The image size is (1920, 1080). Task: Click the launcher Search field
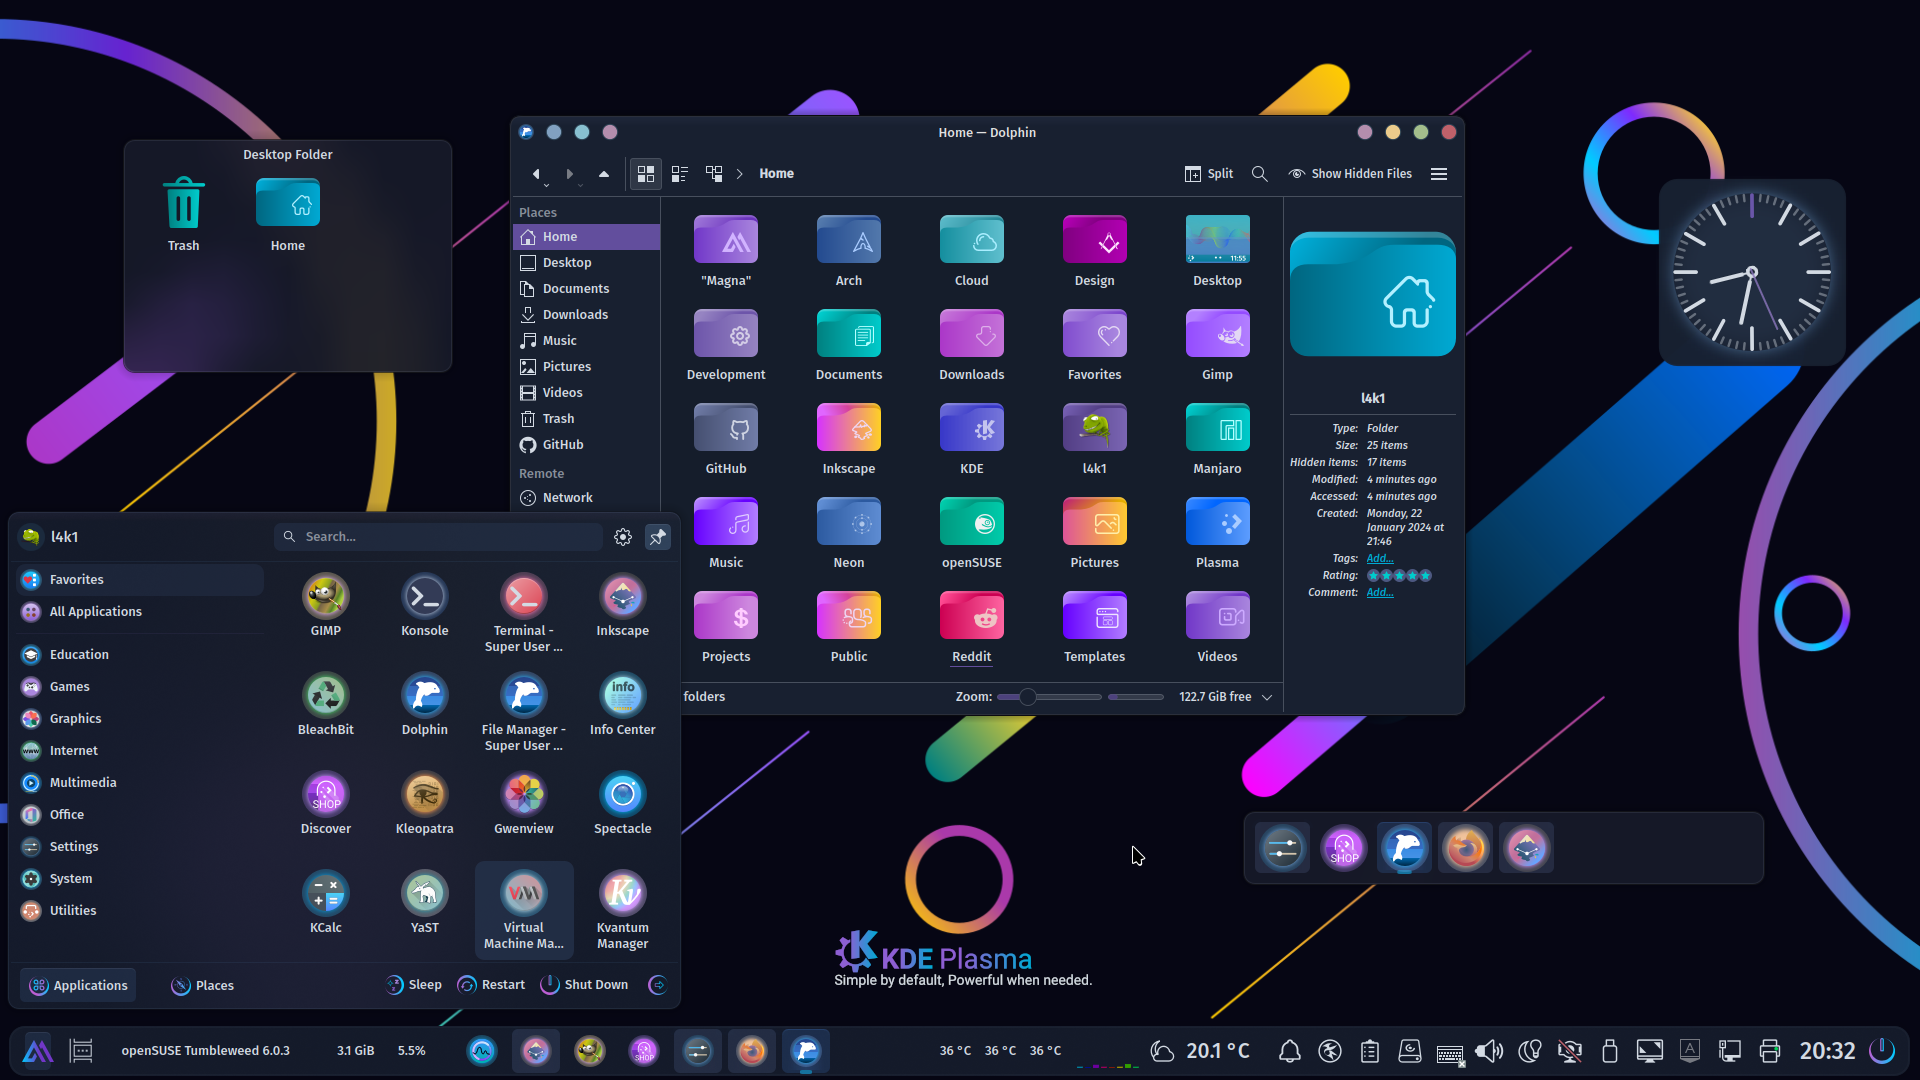(x=438, y=537)
